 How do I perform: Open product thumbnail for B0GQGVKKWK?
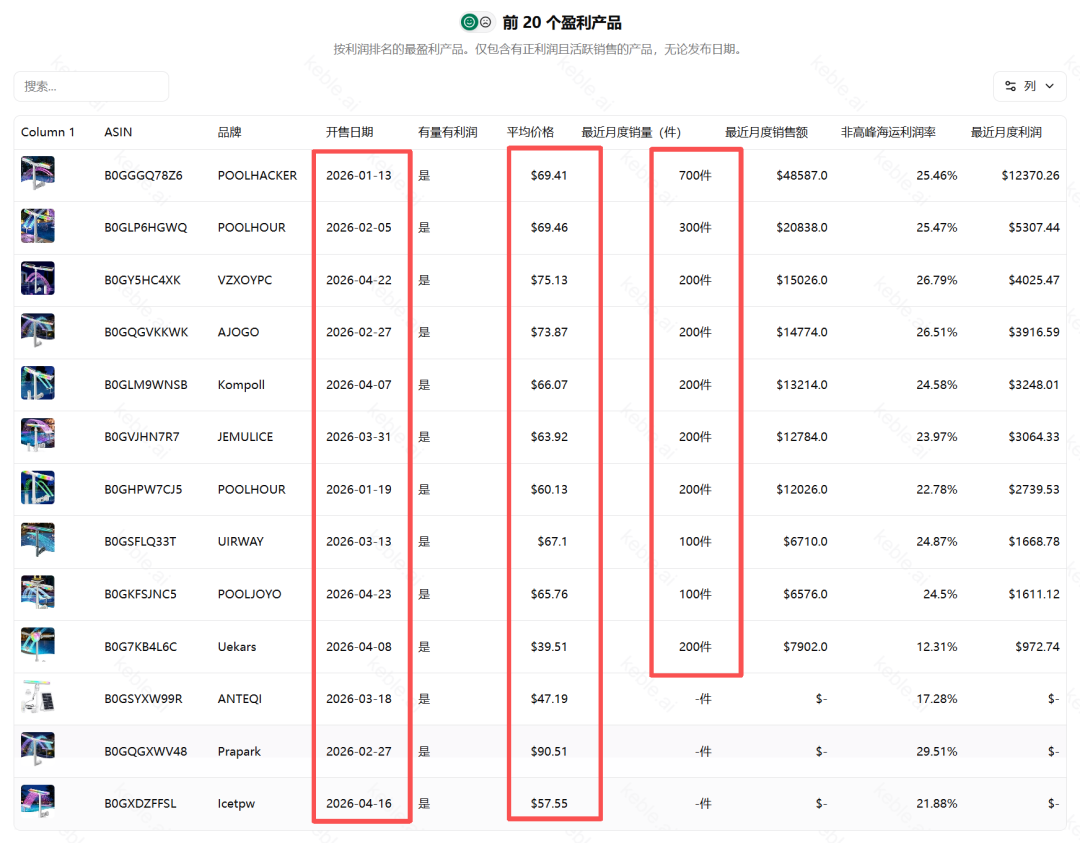coord(38,331)
